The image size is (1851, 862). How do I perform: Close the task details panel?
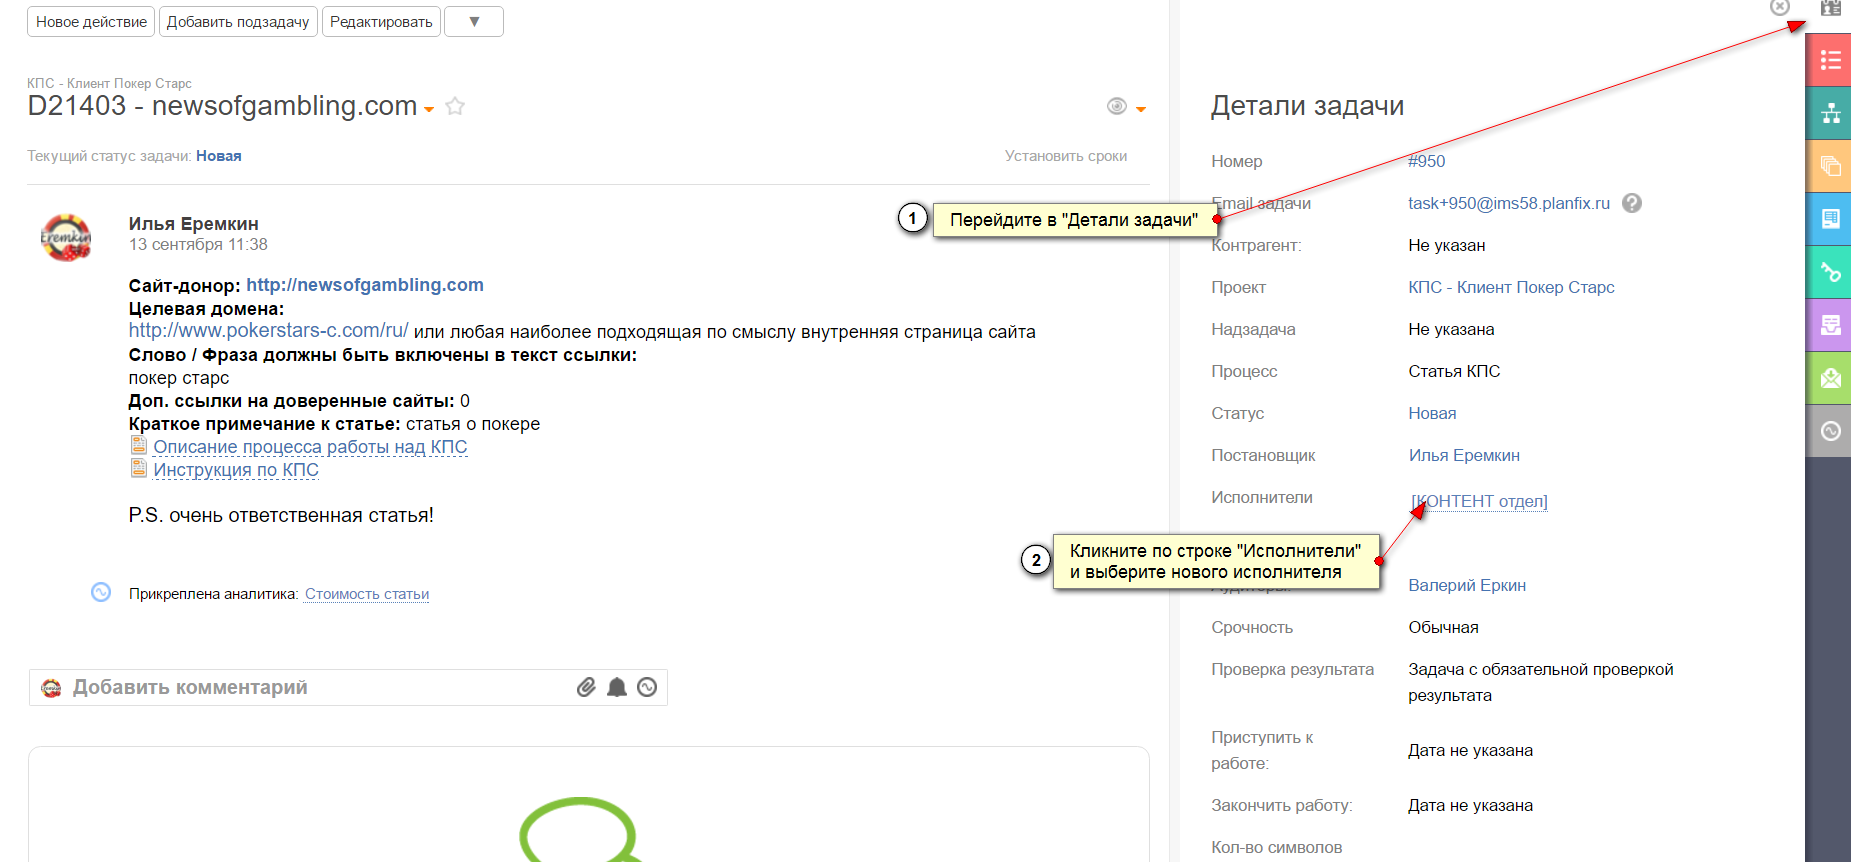point(1779,7)
